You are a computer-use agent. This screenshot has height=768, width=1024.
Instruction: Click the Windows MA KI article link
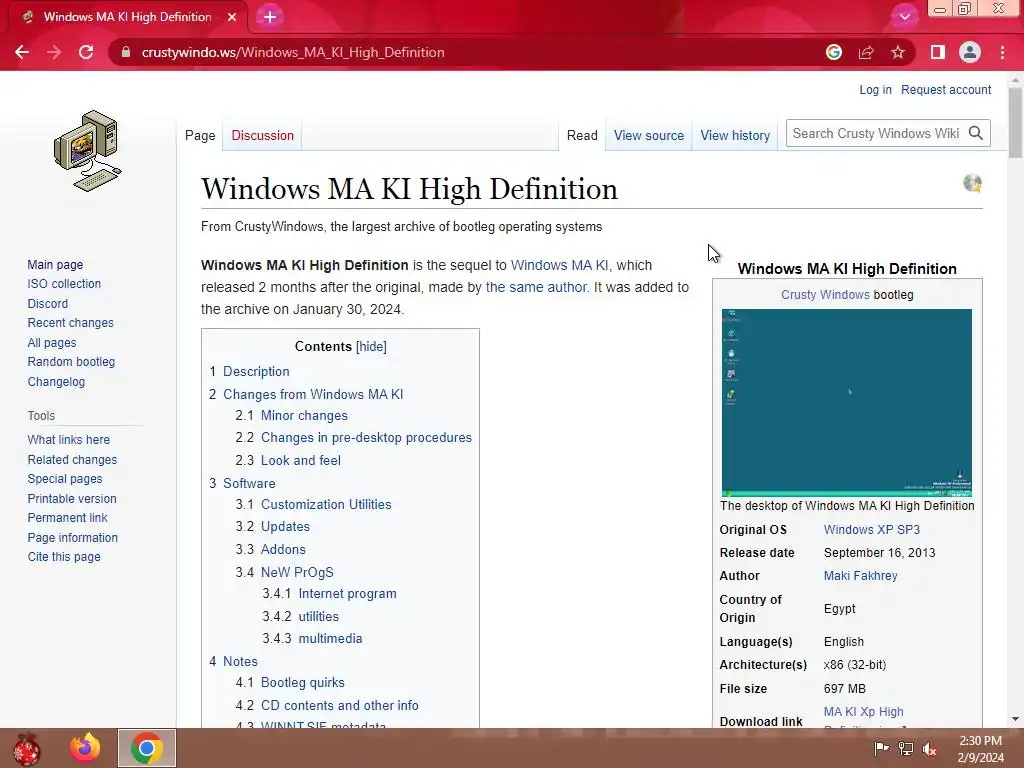(x=559, y=265)
